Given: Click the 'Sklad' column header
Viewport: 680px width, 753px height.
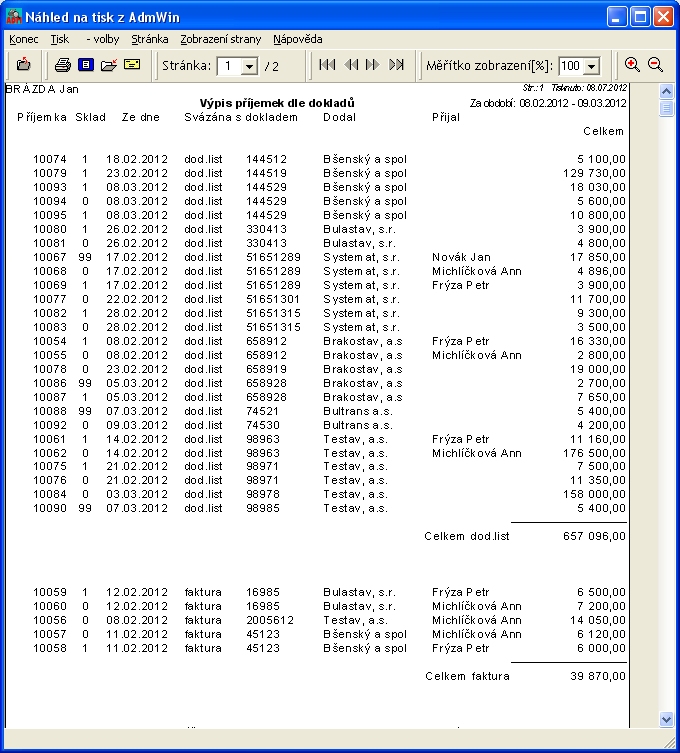Looking at the screenshot, I should [90, 117].
